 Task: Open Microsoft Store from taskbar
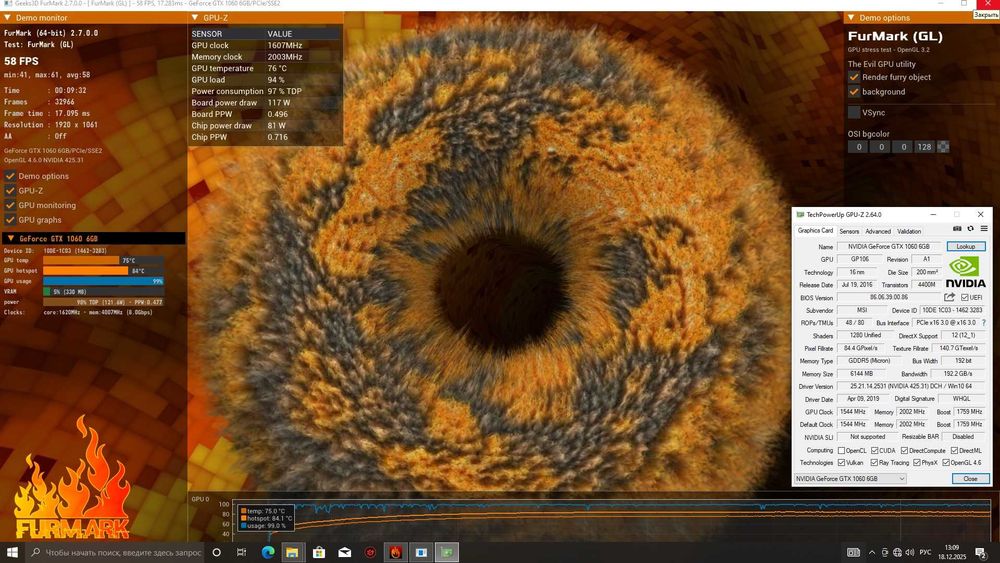coord(318,552)
